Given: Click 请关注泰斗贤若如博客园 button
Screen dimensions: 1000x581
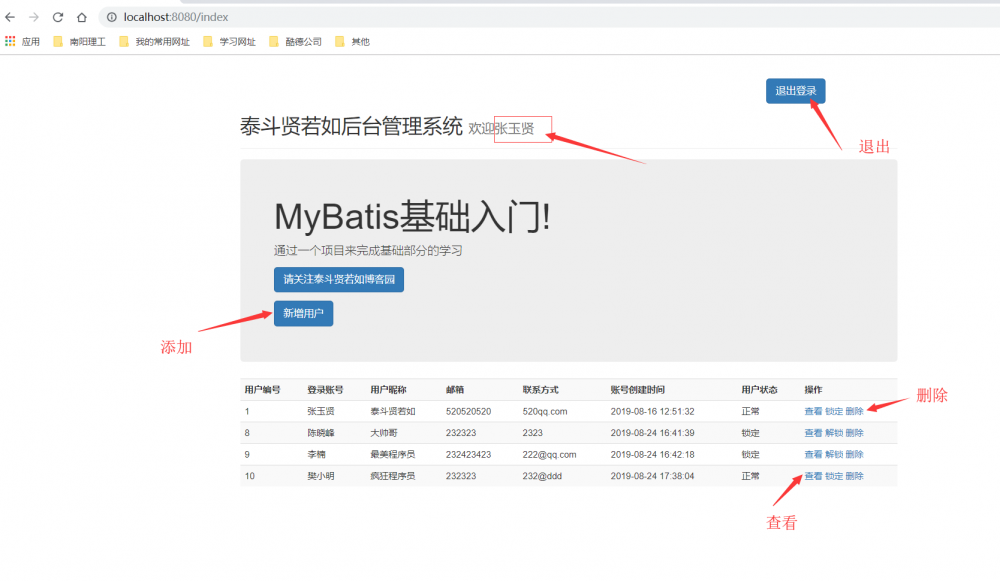Looking at the screenshot, I should pyautogui.click(x=338, y=280).
